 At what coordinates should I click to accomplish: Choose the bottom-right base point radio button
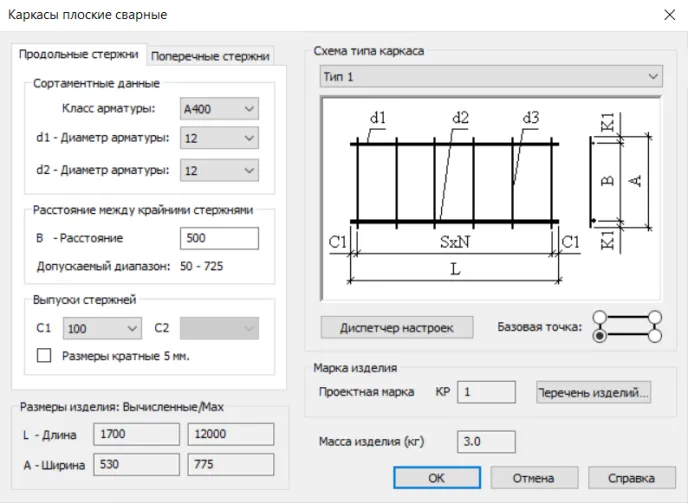pyautogui.click(x=655, y=337)
